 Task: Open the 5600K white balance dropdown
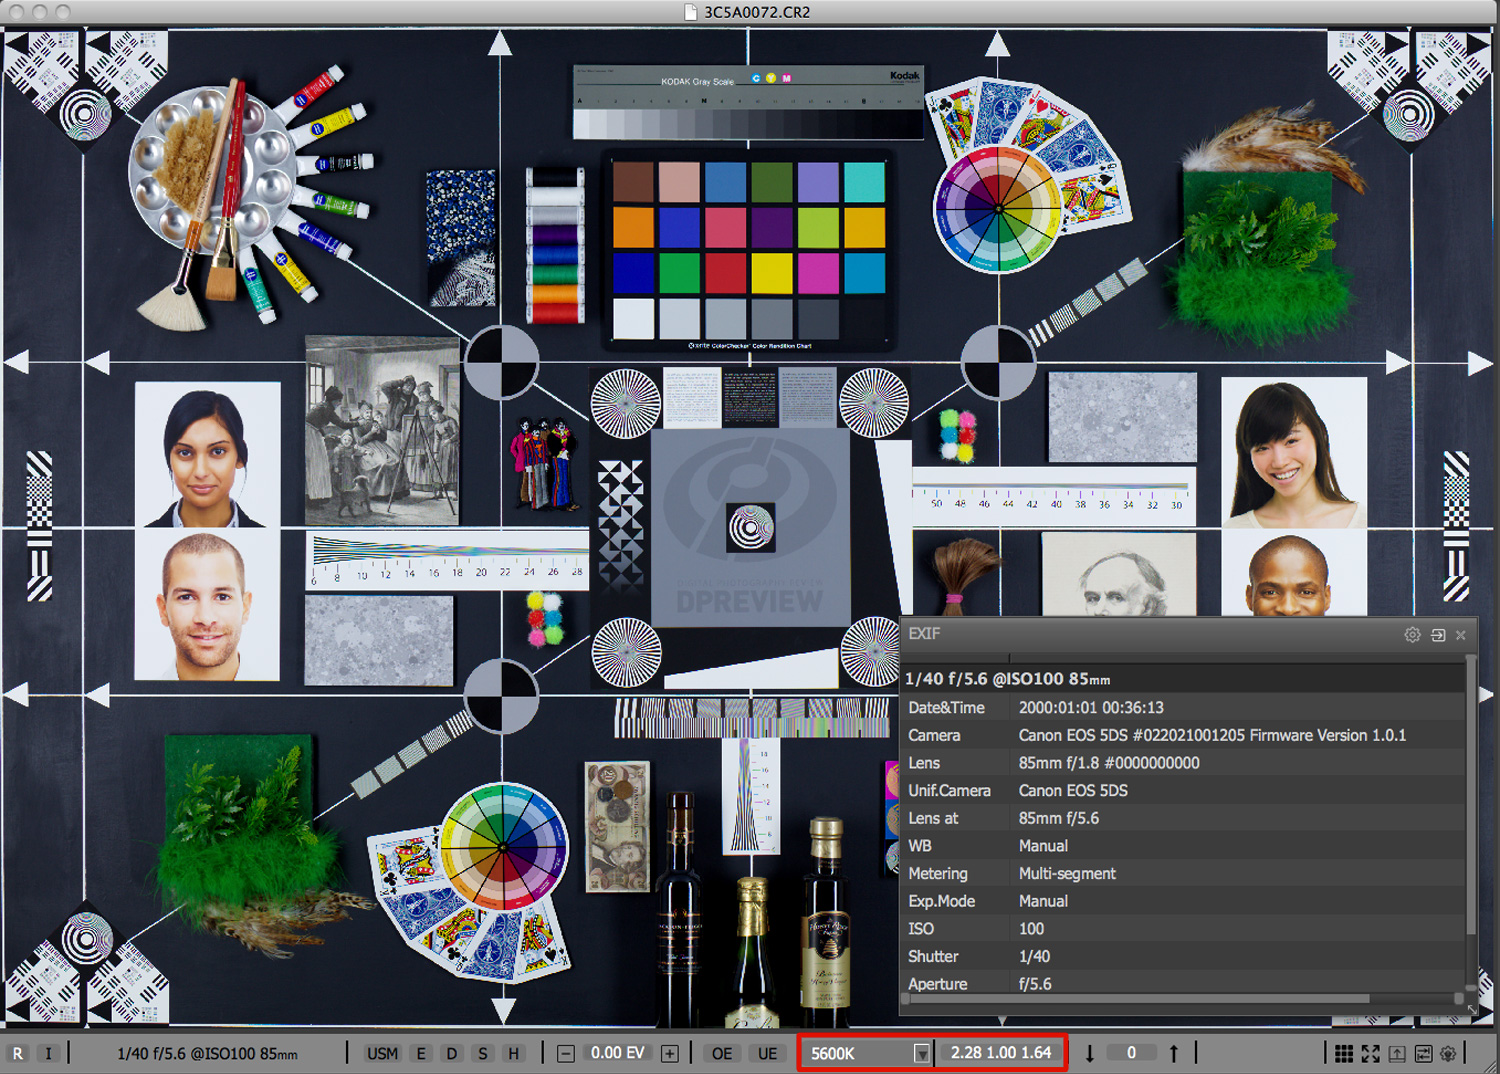tap(921, 1053)
